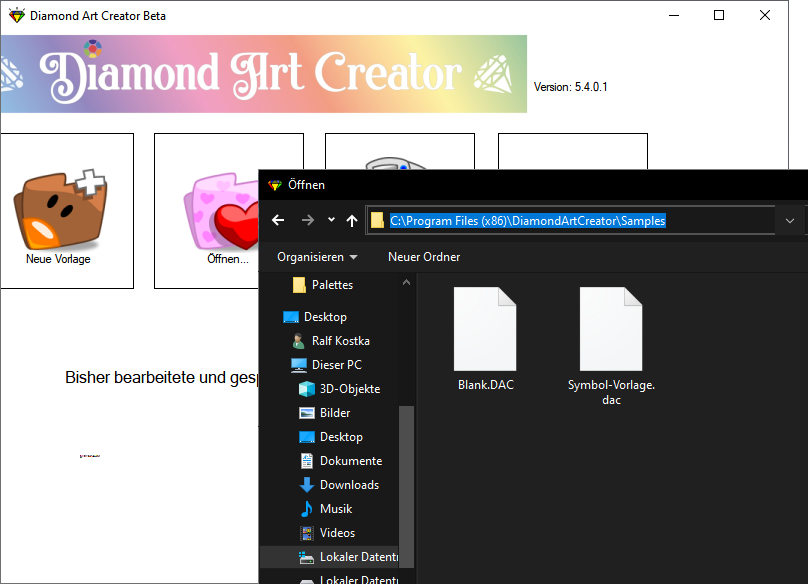
Task: Click the small recent file thumbnail
Action: click(90, 456)
